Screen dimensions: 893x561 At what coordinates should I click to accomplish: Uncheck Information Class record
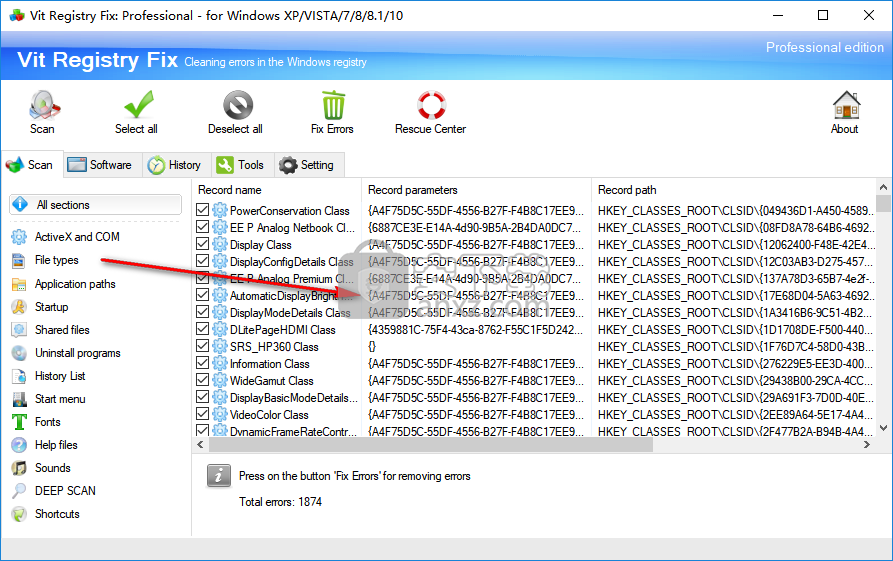coord(202,363)
